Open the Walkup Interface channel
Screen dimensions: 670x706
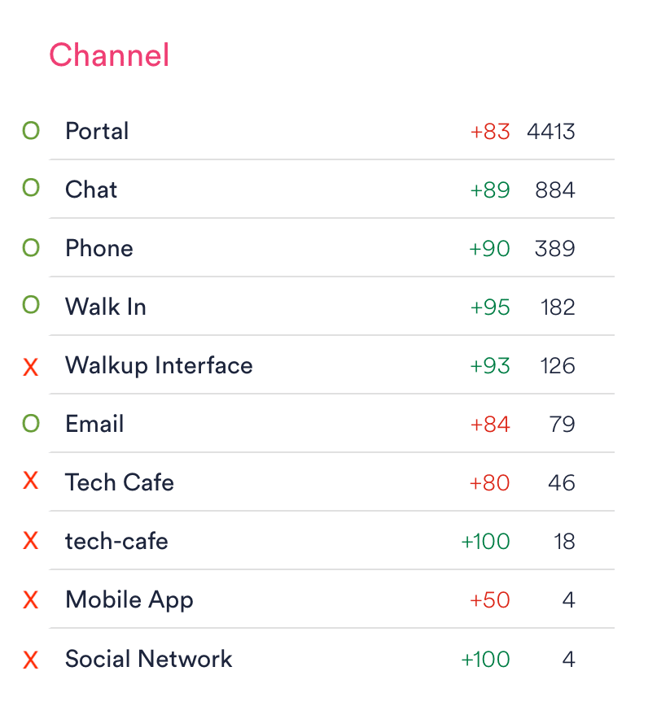pos(159,365)
